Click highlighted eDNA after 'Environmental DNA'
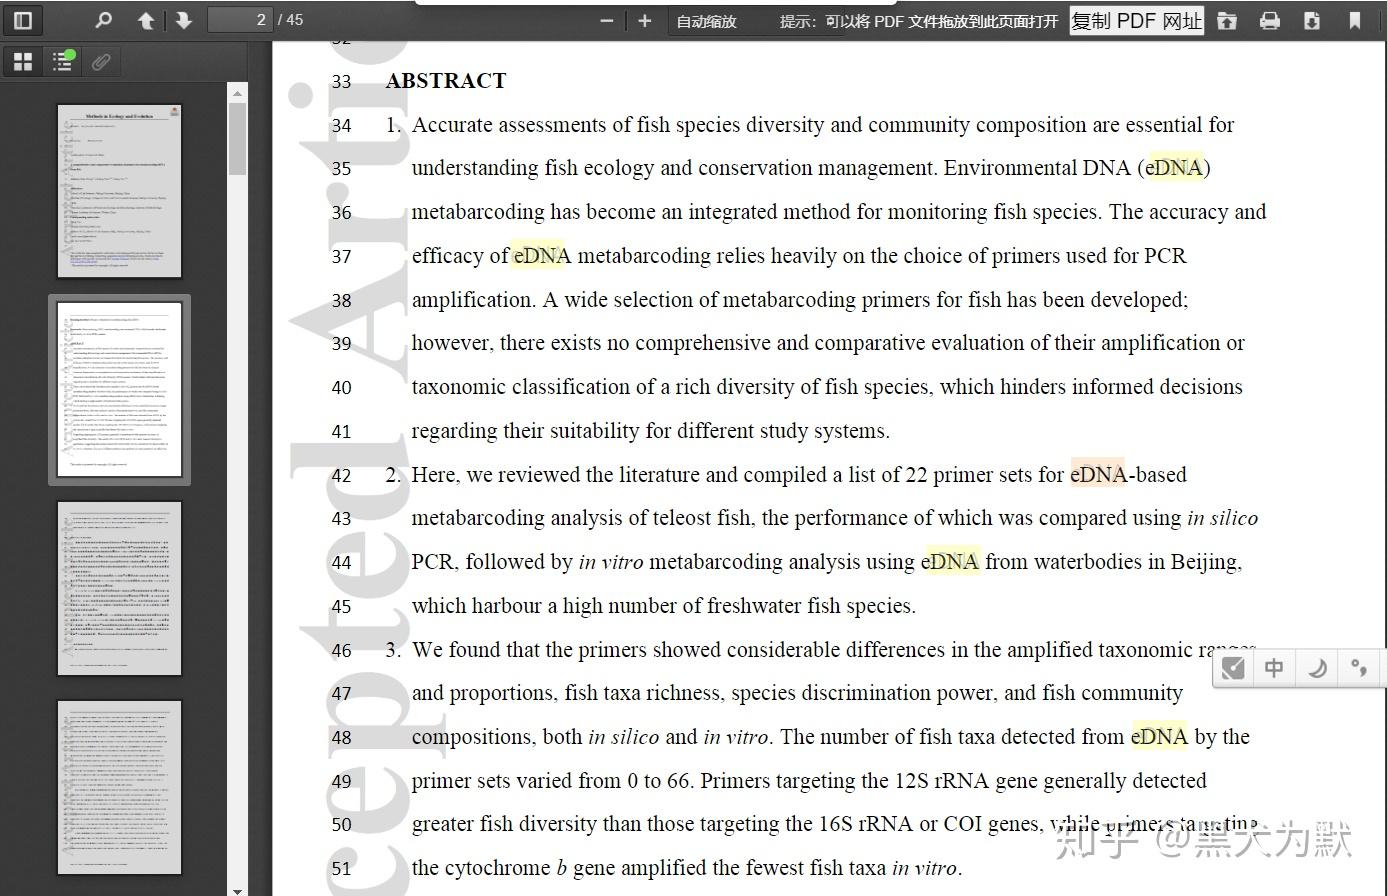Viewport: 1387px width, 896px height. (1174, 168)
